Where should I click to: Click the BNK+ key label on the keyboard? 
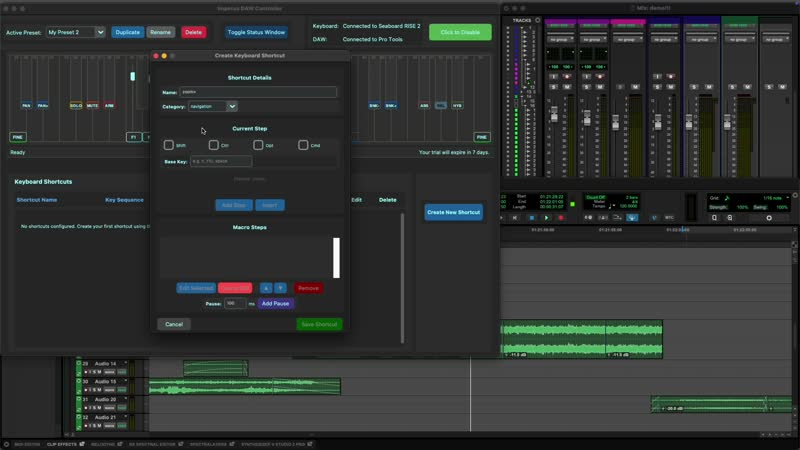[x=391, y=106]
